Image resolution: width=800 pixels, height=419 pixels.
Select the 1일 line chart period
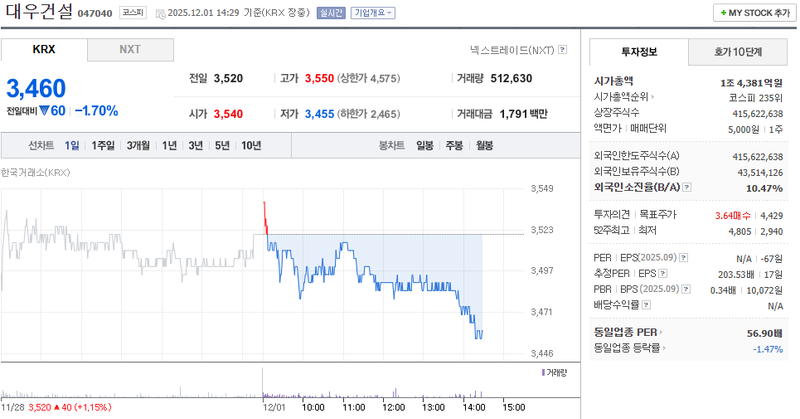(72, 145)
